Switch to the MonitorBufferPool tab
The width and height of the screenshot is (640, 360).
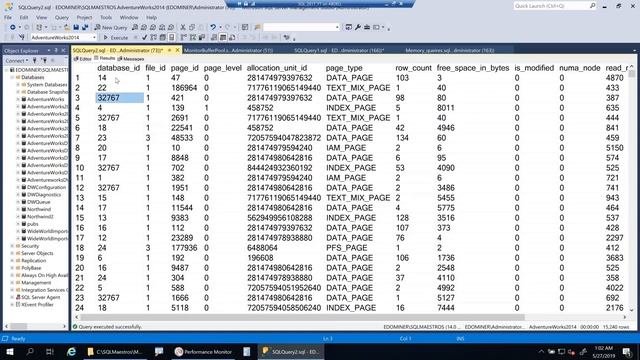[x=228, y=51]
